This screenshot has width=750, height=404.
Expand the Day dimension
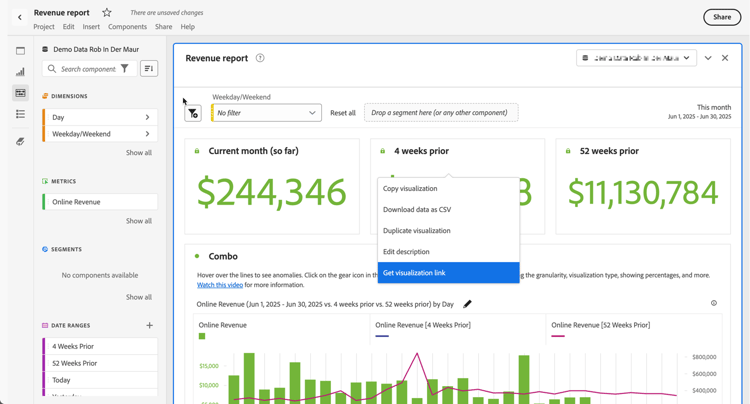coord(147,117)
